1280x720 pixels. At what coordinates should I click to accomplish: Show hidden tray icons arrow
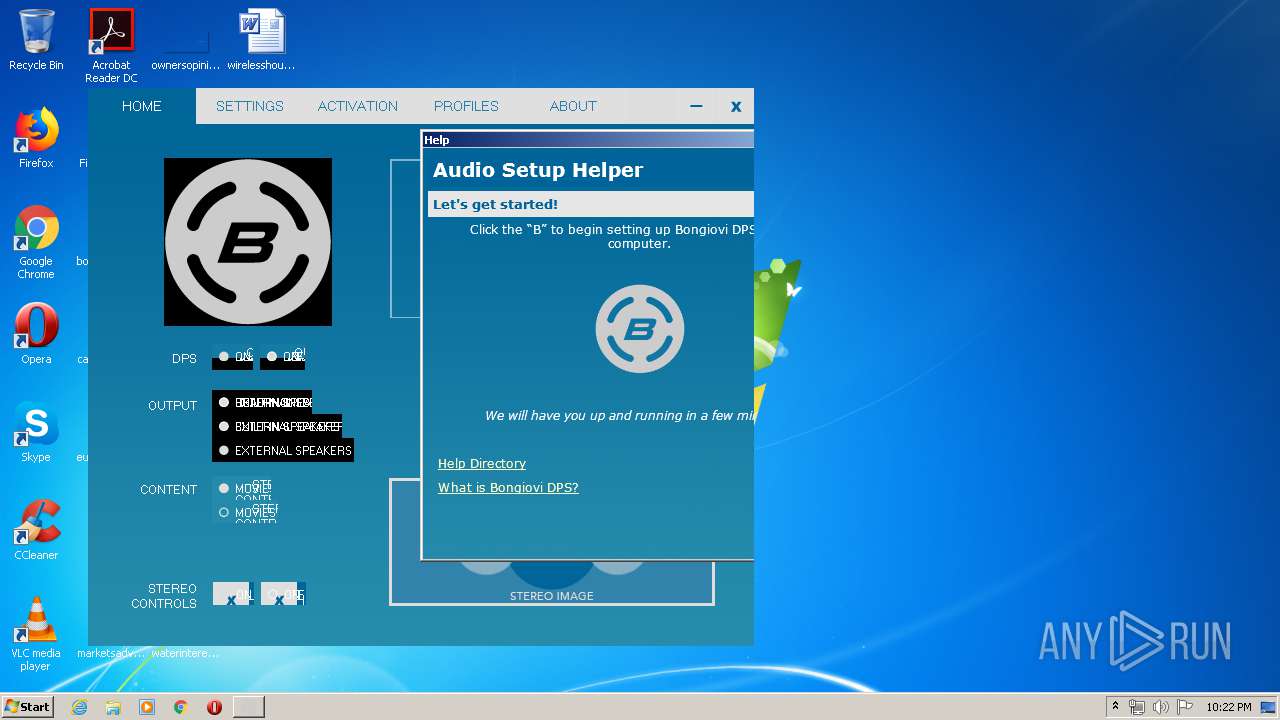(x=1115, y=707)
